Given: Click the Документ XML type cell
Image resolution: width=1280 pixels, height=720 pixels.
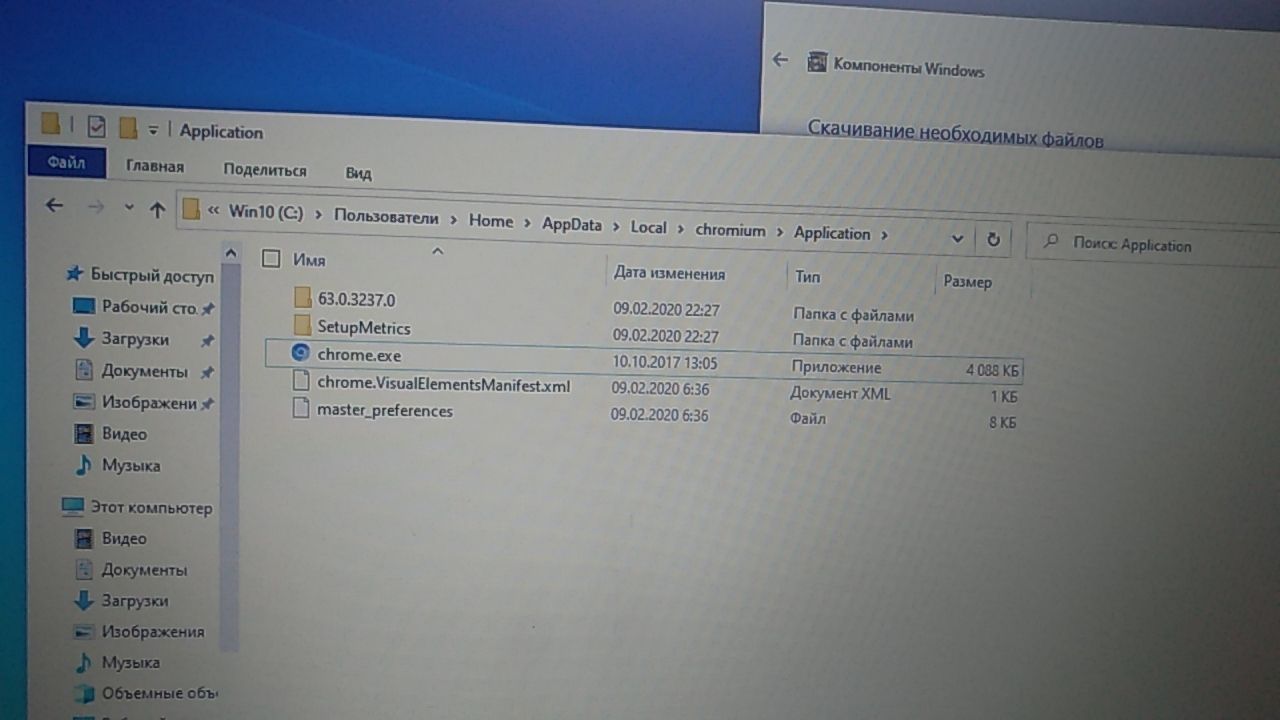Looking at the screenshot, I should (840, 393).
